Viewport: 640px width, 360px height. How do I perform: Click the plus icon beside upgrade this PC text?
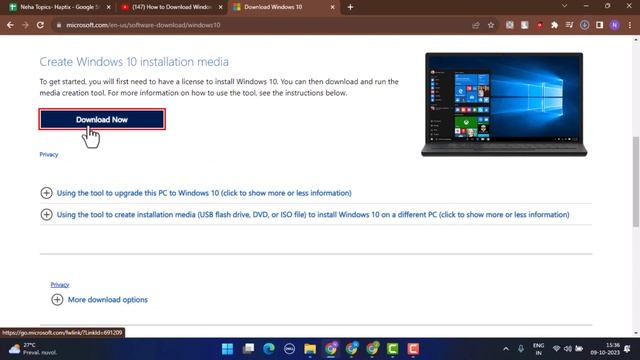[x=47, y=193]
